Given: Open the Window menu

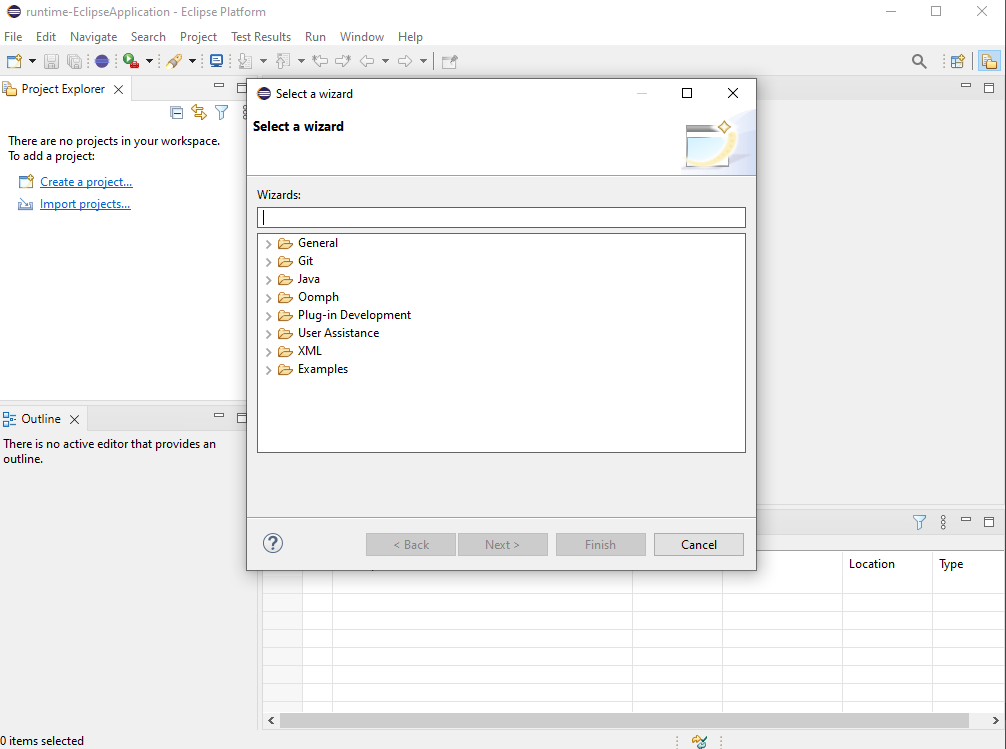Looking at the screenshot, I should click(362, 37).
